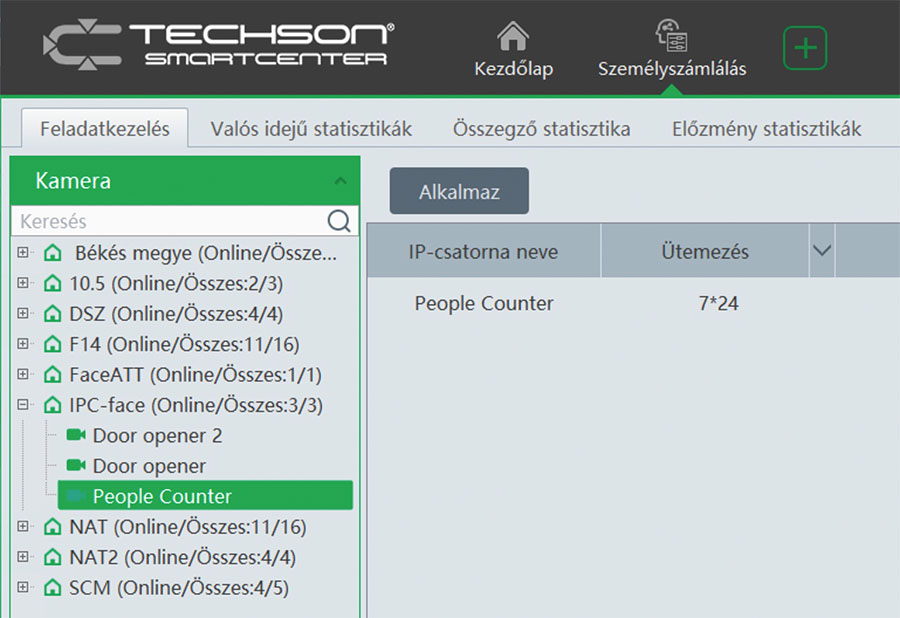Select the 10.5 (Online/Összes:2/3) group label
This screenshot has width=900, height=618.
pyautogui.click(x=176, y=283)
